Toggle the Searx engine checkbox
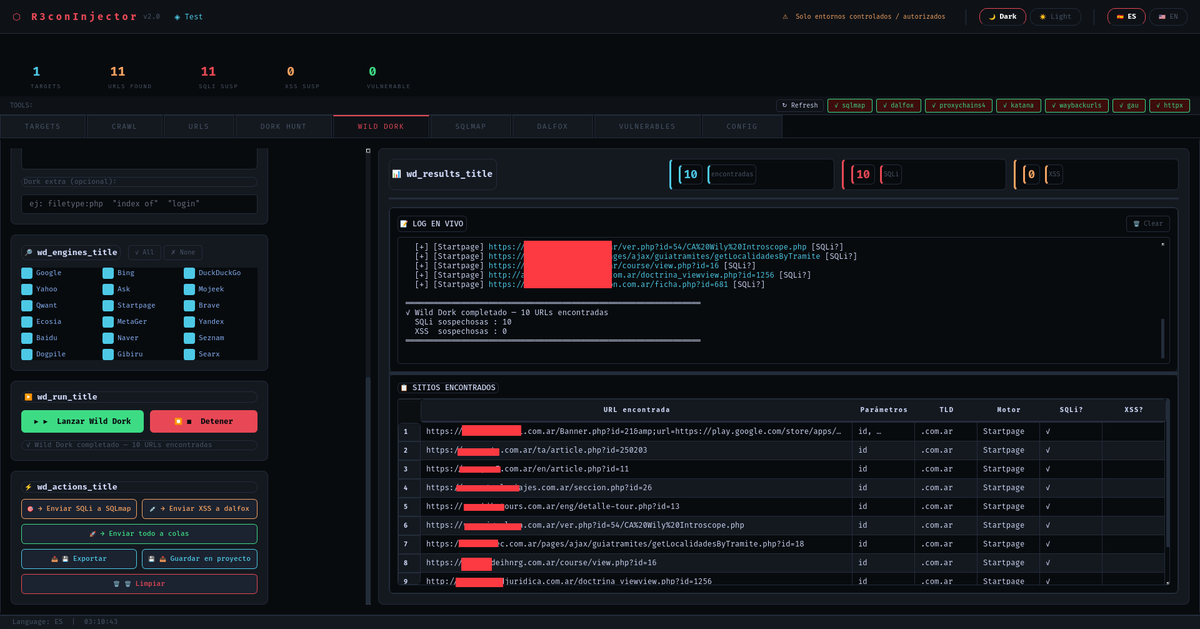The height and width of the screenshot is (629, 1200). point(189,354)
